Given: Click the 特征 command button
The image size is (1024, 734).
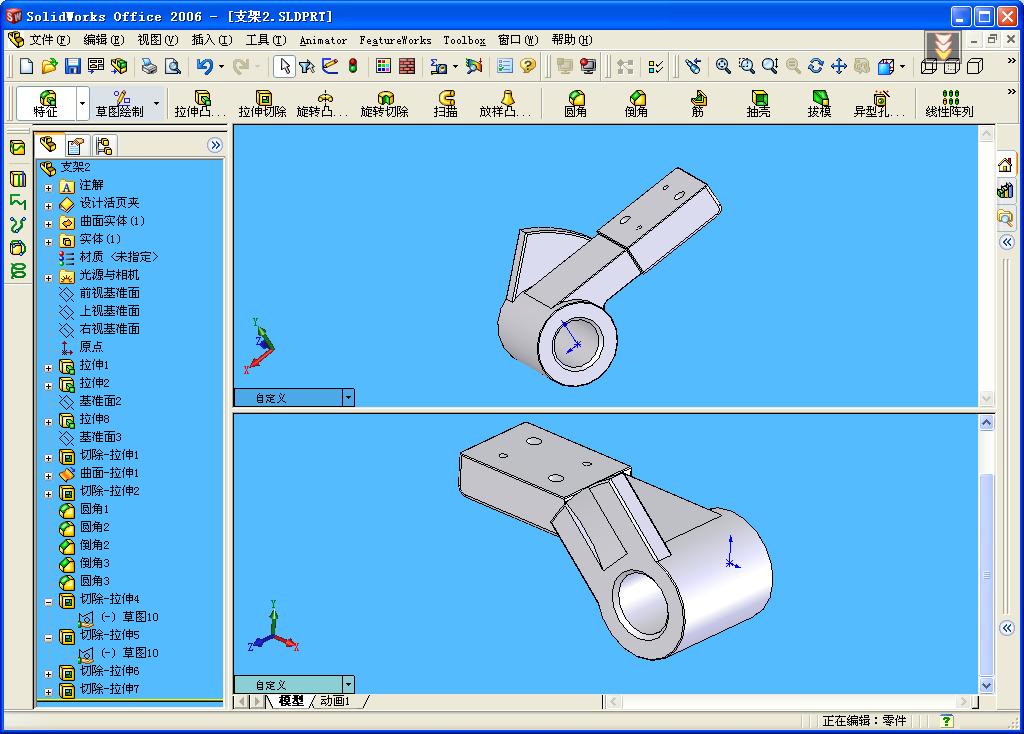Looking at the screenshot, I should pos(46,104).
